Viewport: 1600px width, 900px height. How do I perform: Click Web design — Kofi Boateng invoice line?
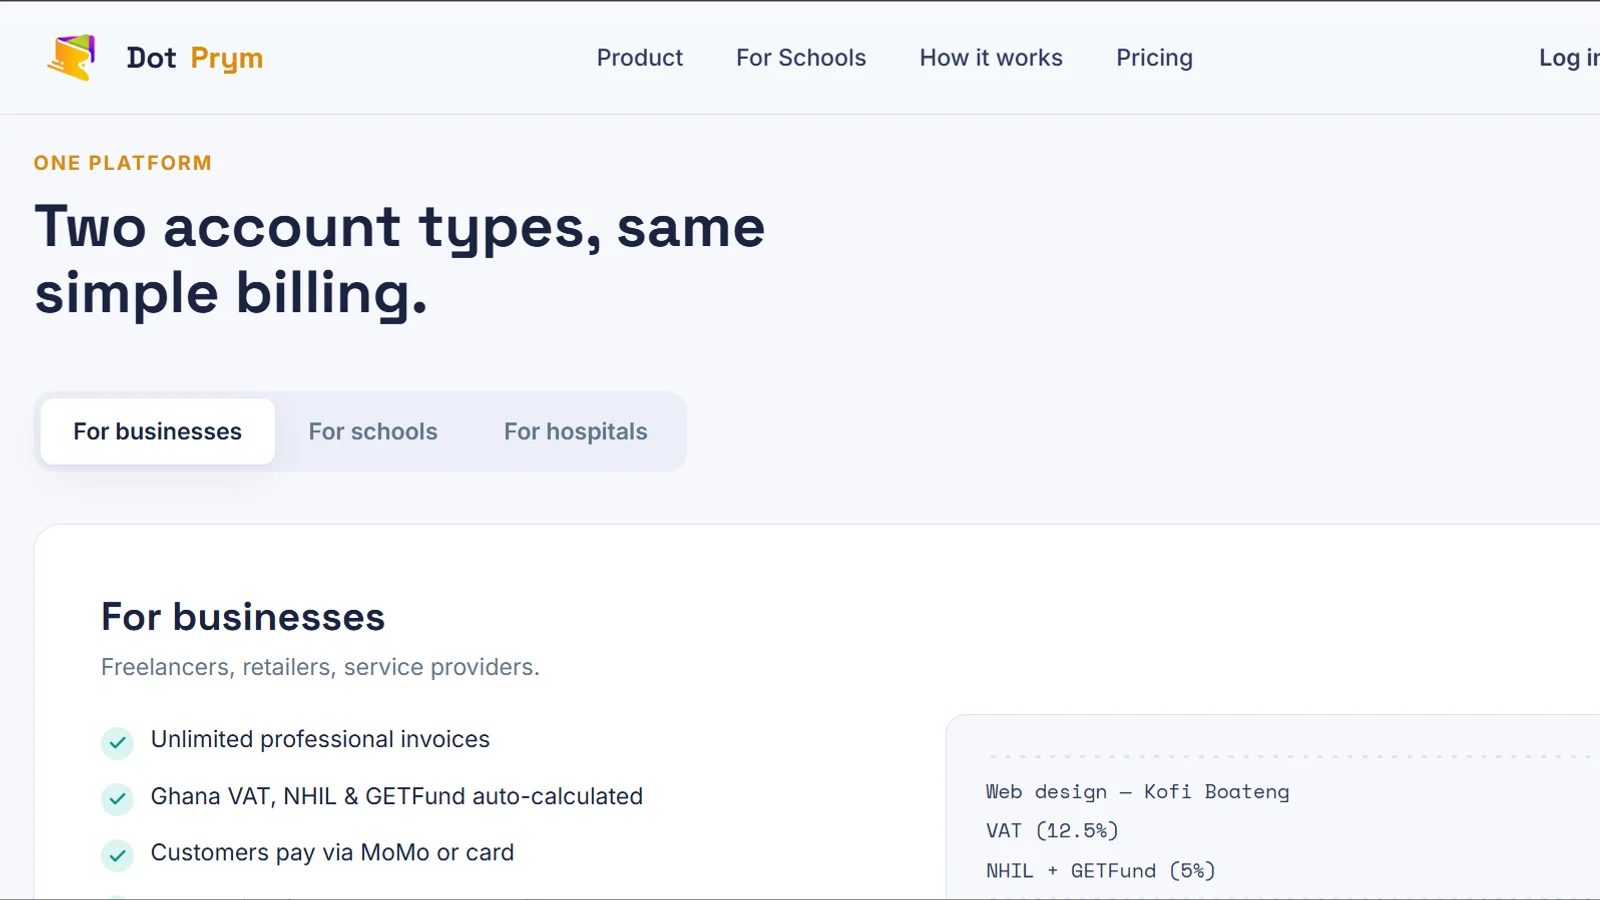coord(1138,792)
